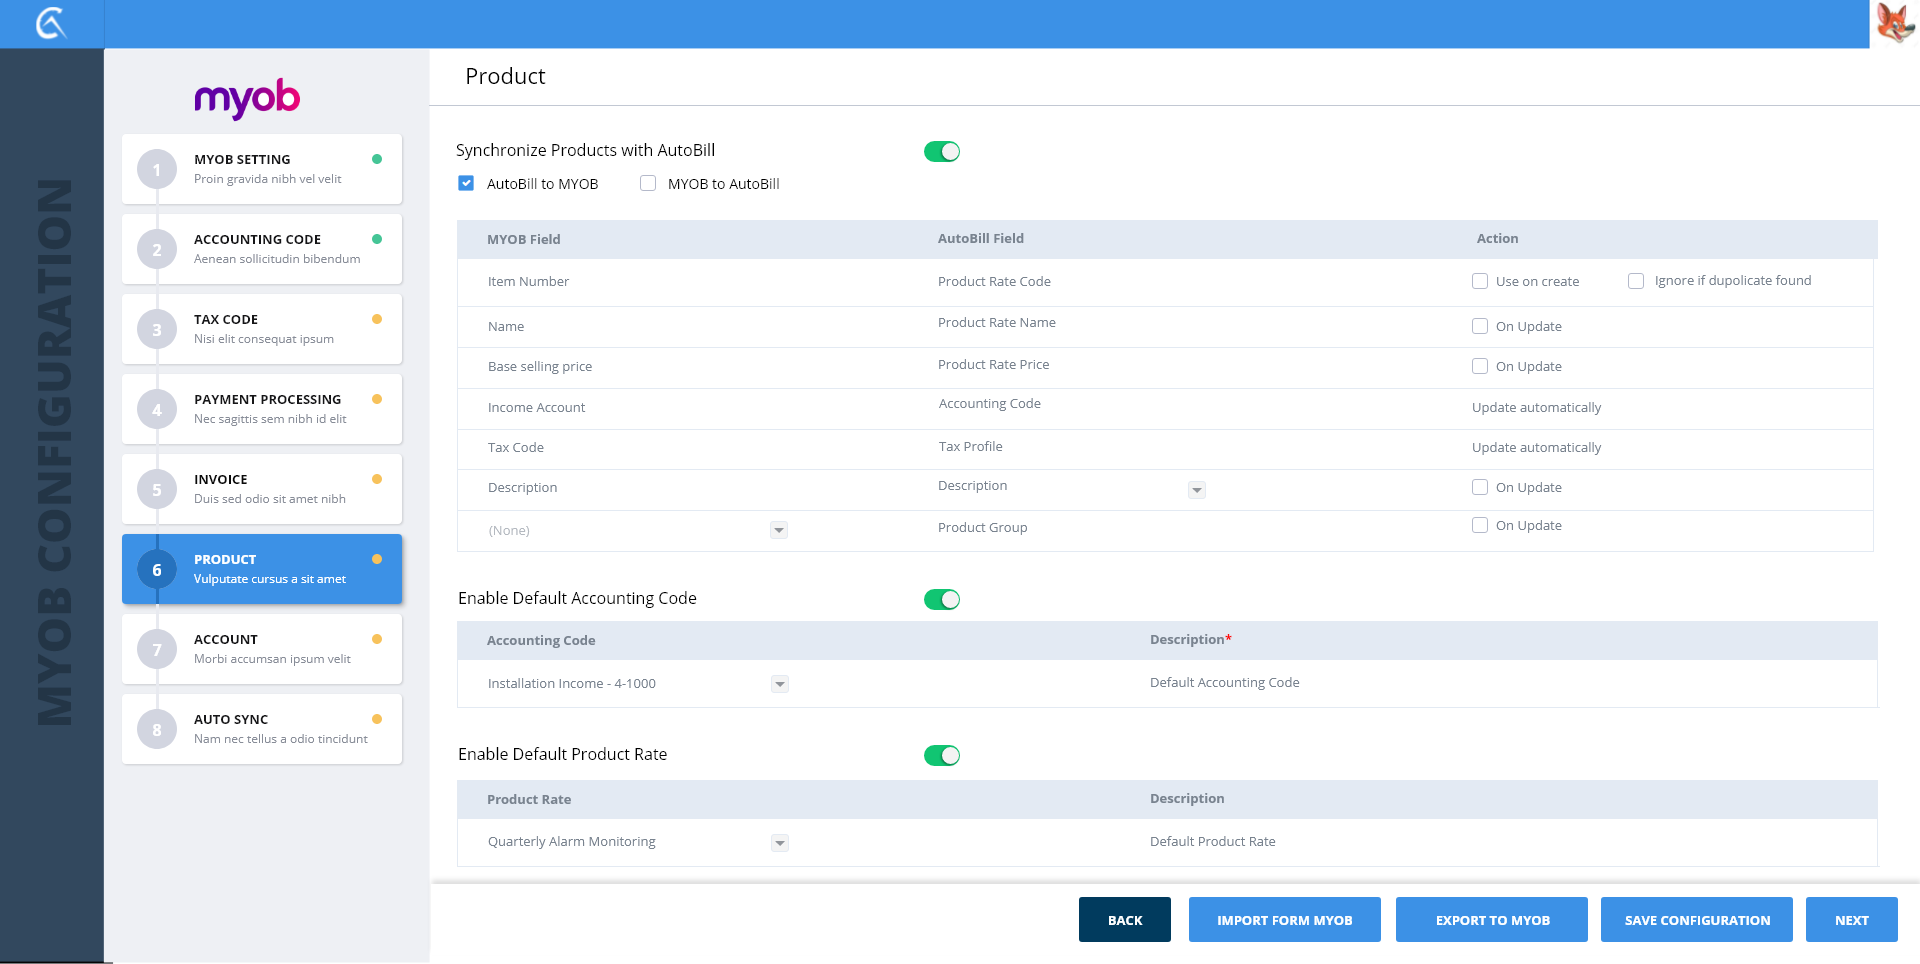
Task: Click the Save Configuration button
Action: coord(1696,920)
